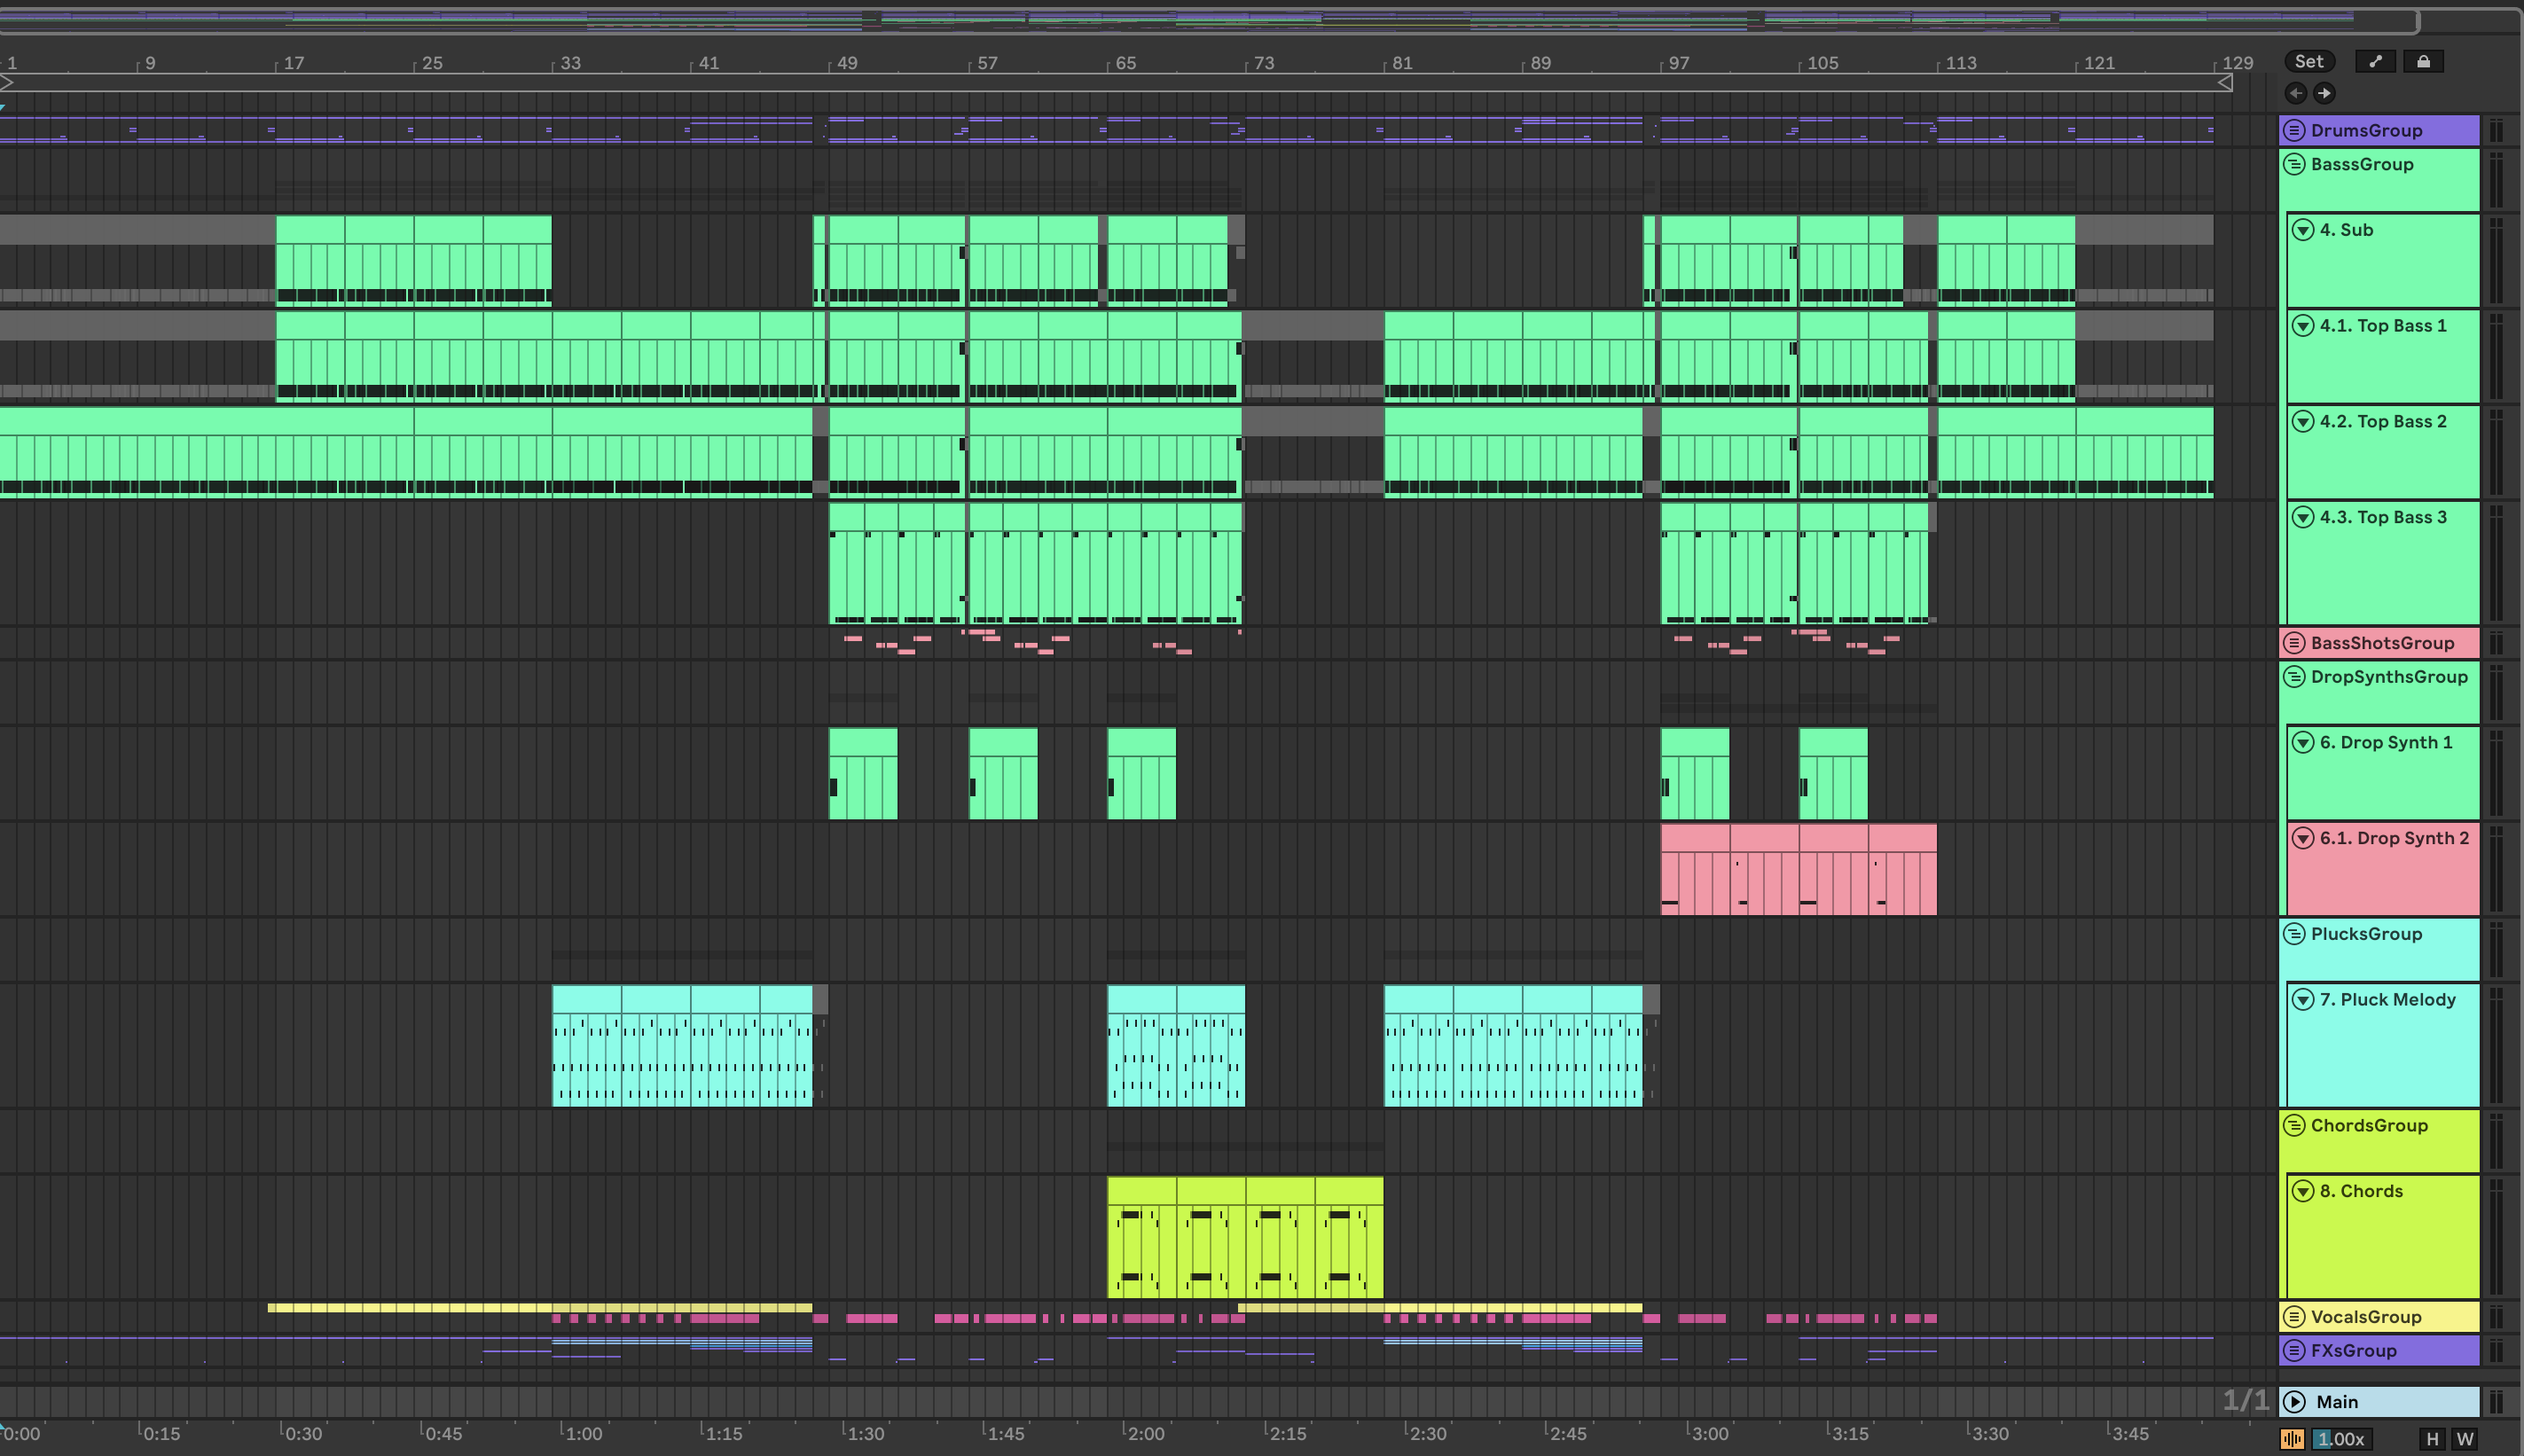Select the BassShotsGroup track name

2382,643
